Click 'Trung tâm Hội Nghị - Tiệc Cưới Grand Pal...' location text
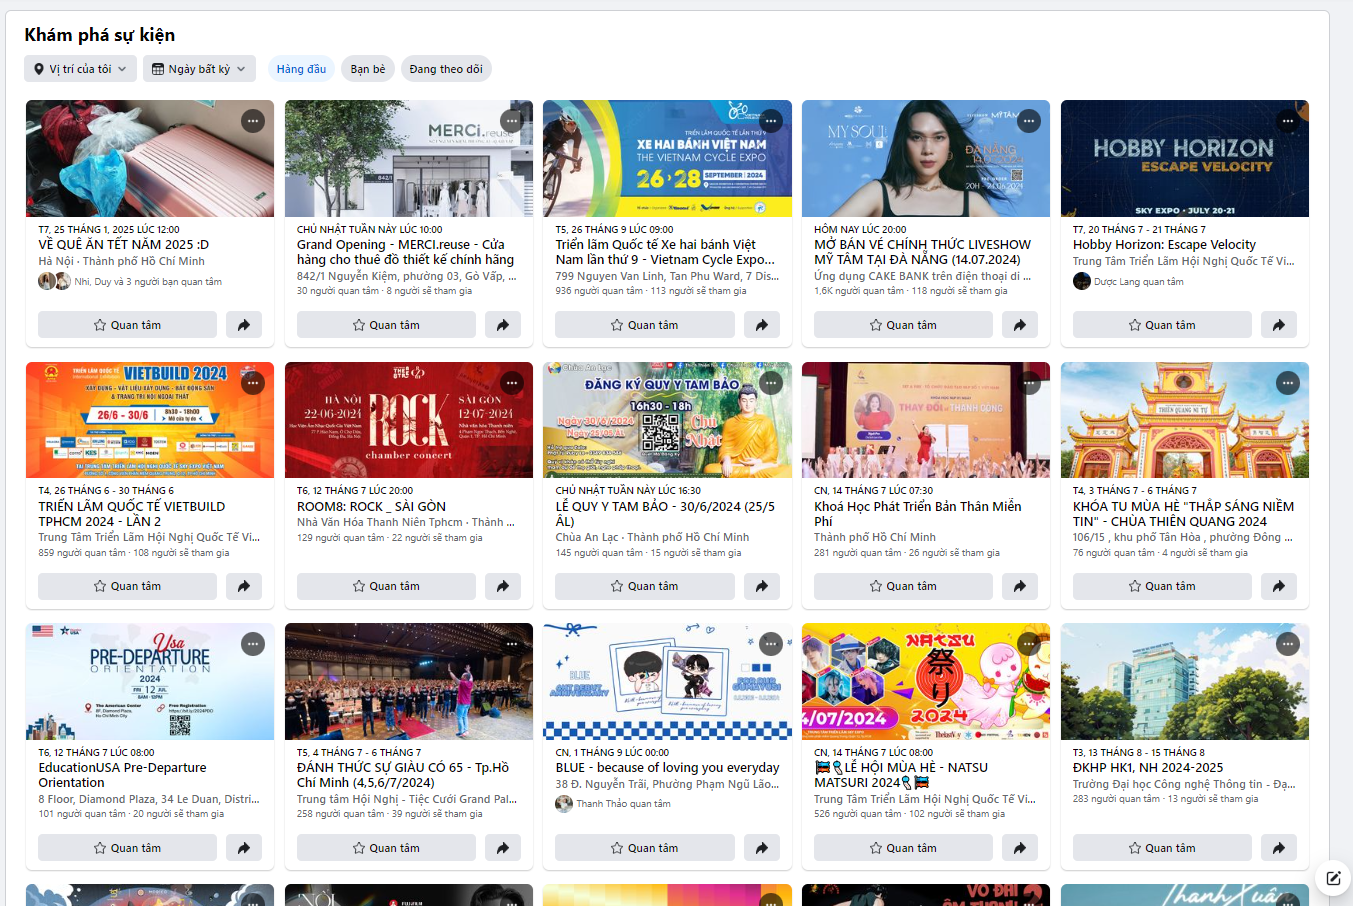 click(407, 799)
